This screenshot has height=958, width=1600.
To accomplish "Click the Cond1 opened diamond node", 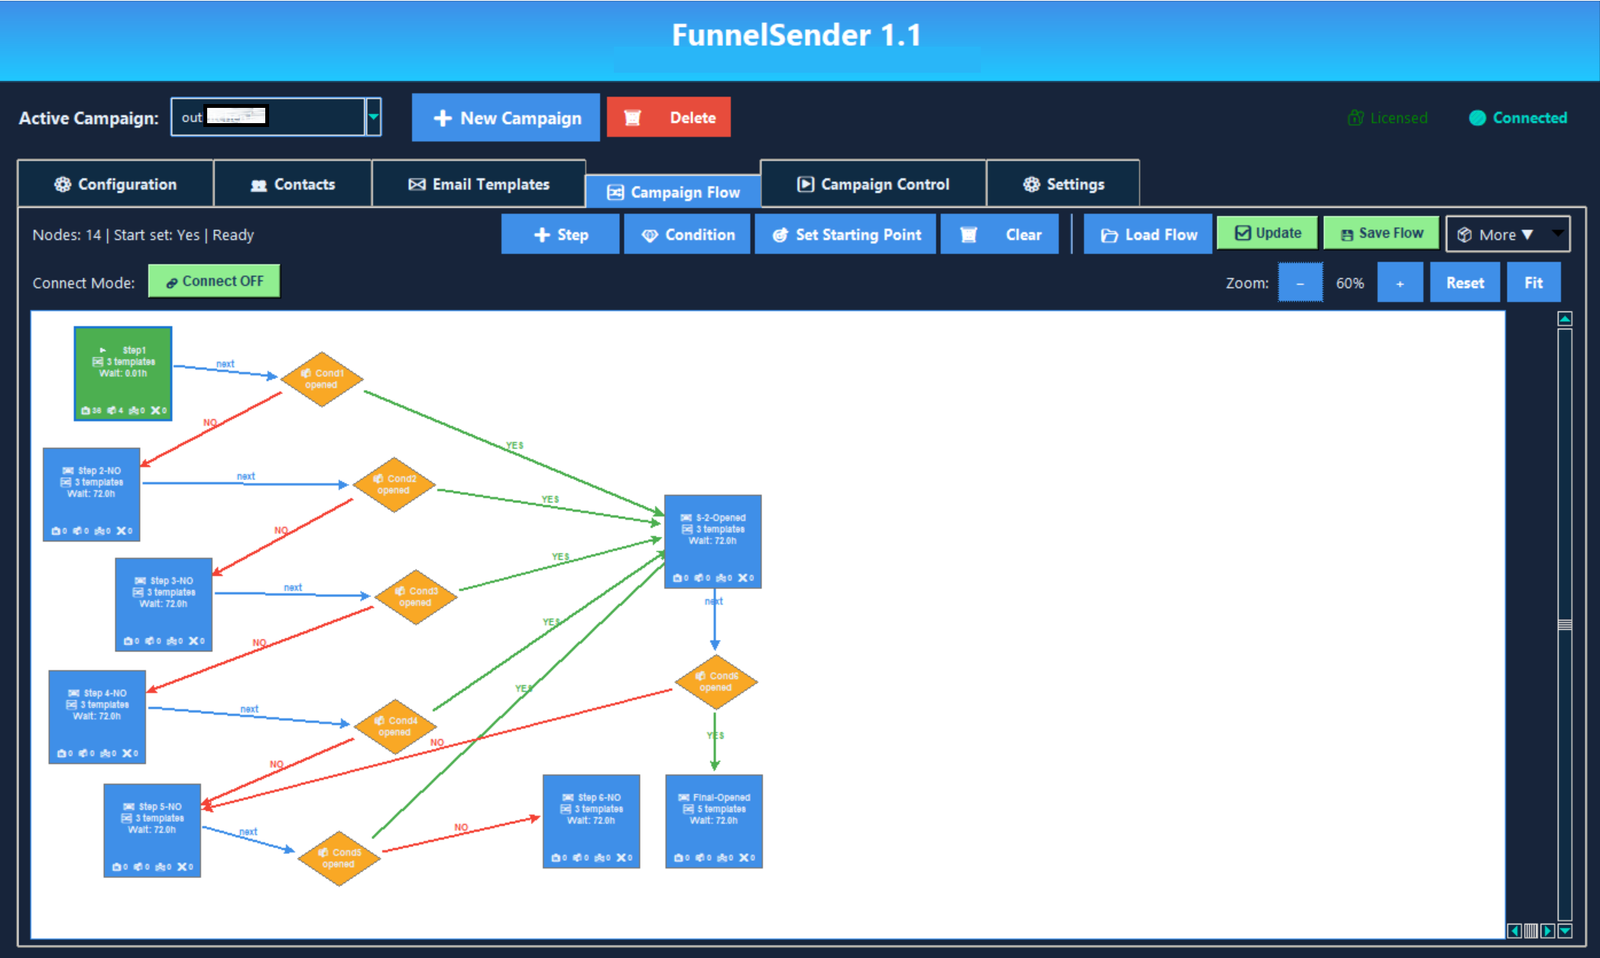I will (321, 379).
